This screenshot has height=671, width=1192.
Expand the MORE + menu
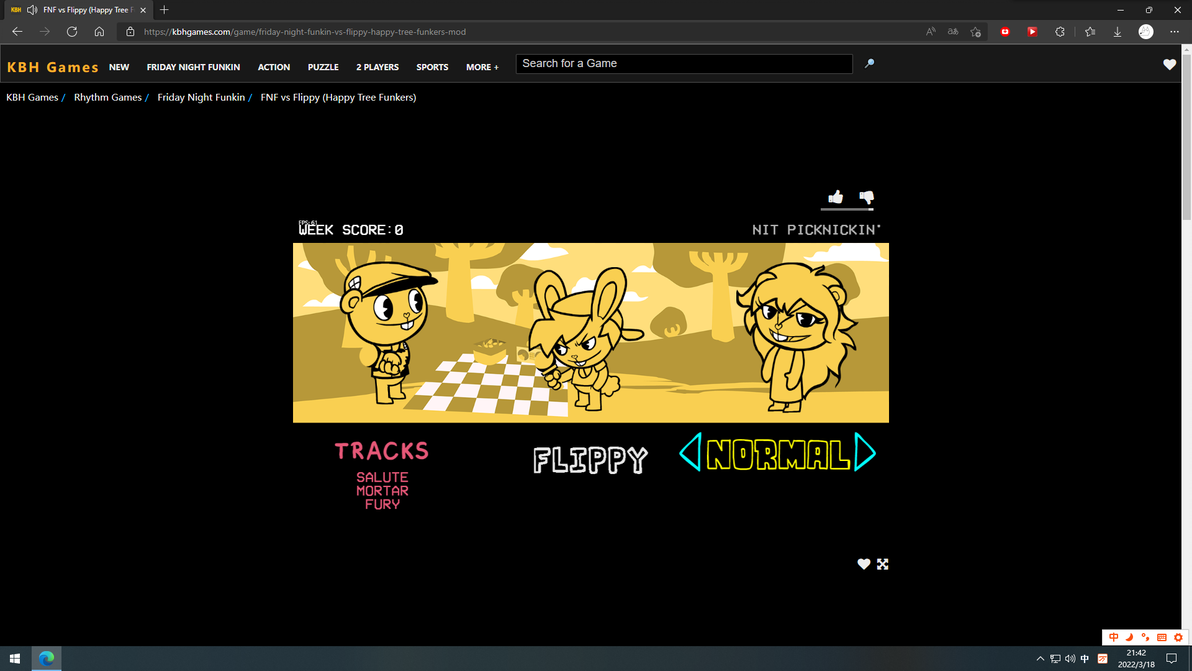tap(482, 67)
